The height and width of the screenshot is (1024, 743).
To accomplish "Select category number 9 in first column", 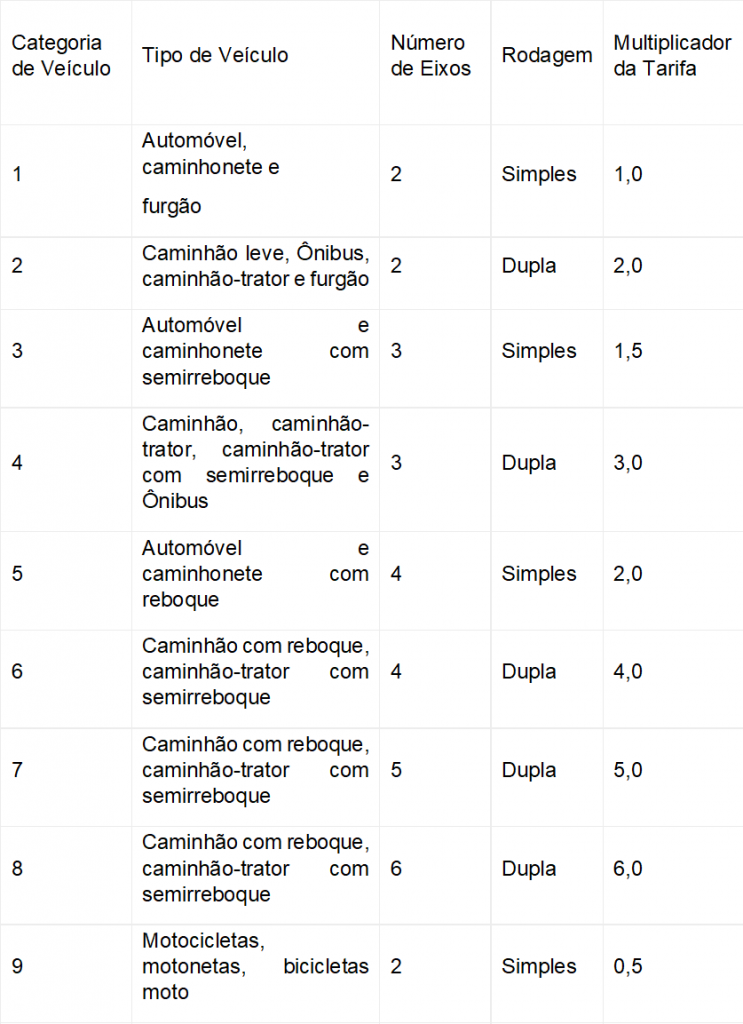I will [x=17, y=966].
